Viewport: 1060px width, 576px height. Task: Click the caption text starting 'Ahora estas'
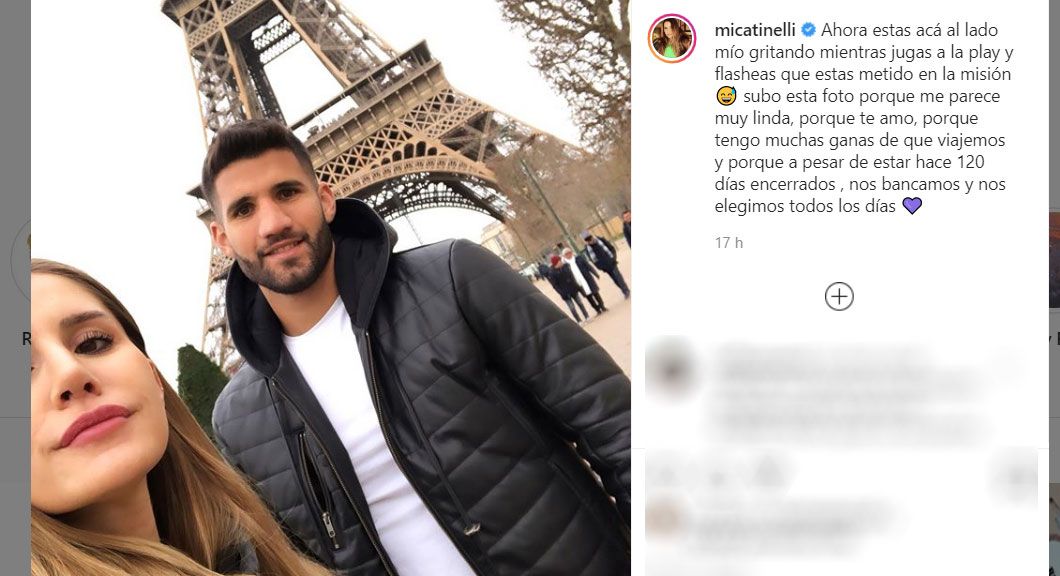tap(864, 118)
